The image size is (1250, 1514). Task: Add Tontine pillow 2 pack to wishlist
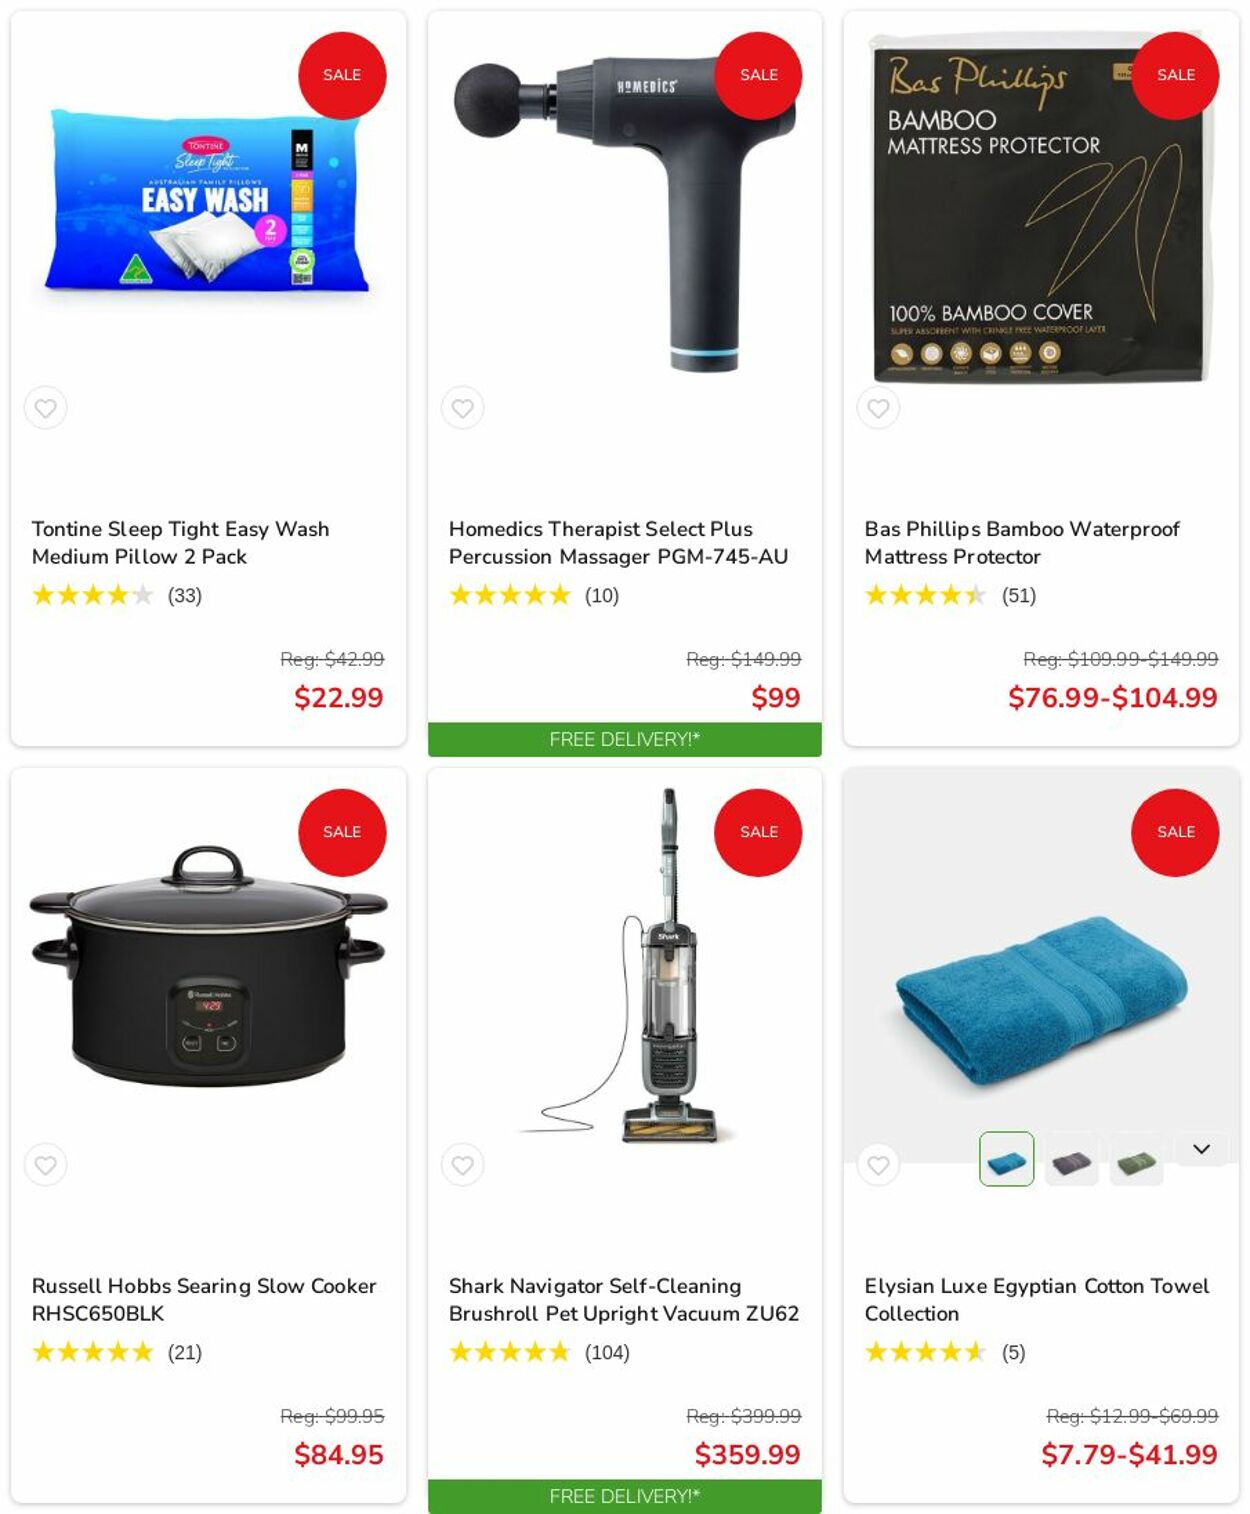coord(45,408)
